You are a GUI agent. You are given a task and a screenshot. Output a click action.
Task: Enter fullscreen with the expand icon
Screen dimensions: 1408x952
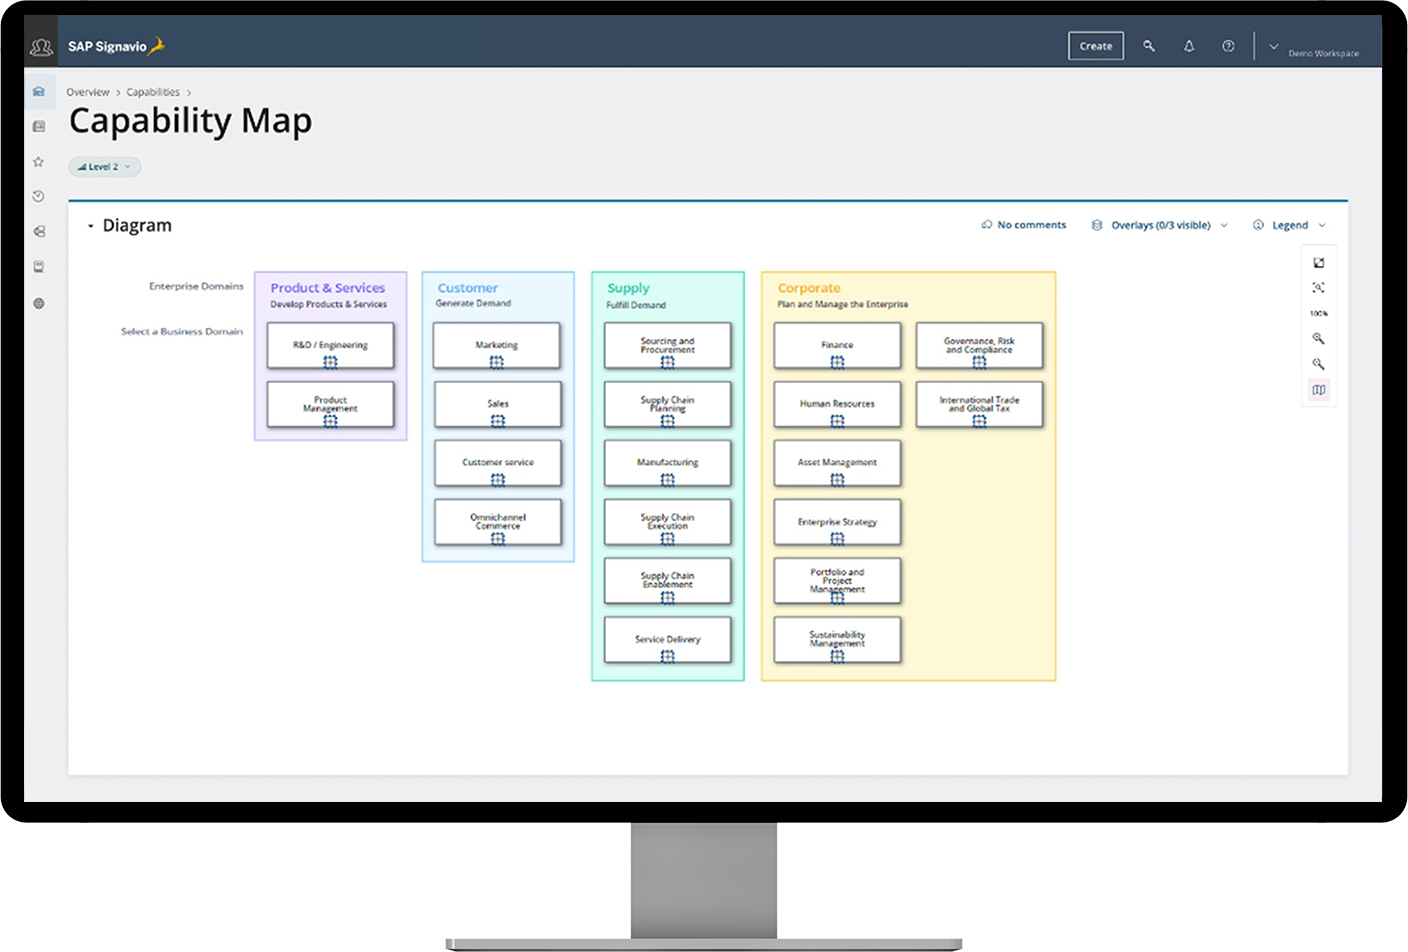(x=1319, y=262)
